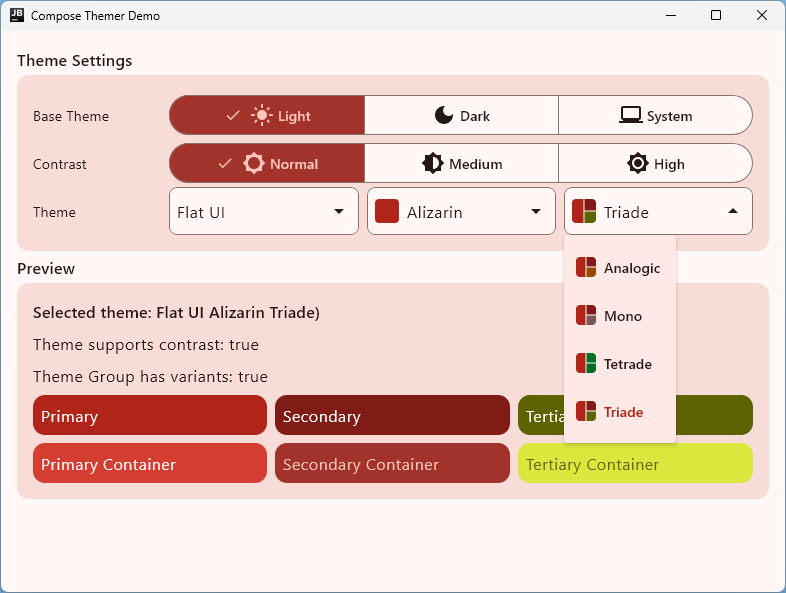Click the Analogic palette icon in the list
Image resolution: width=786 pixels, height=593 pixels.
[x=585, y=268]
